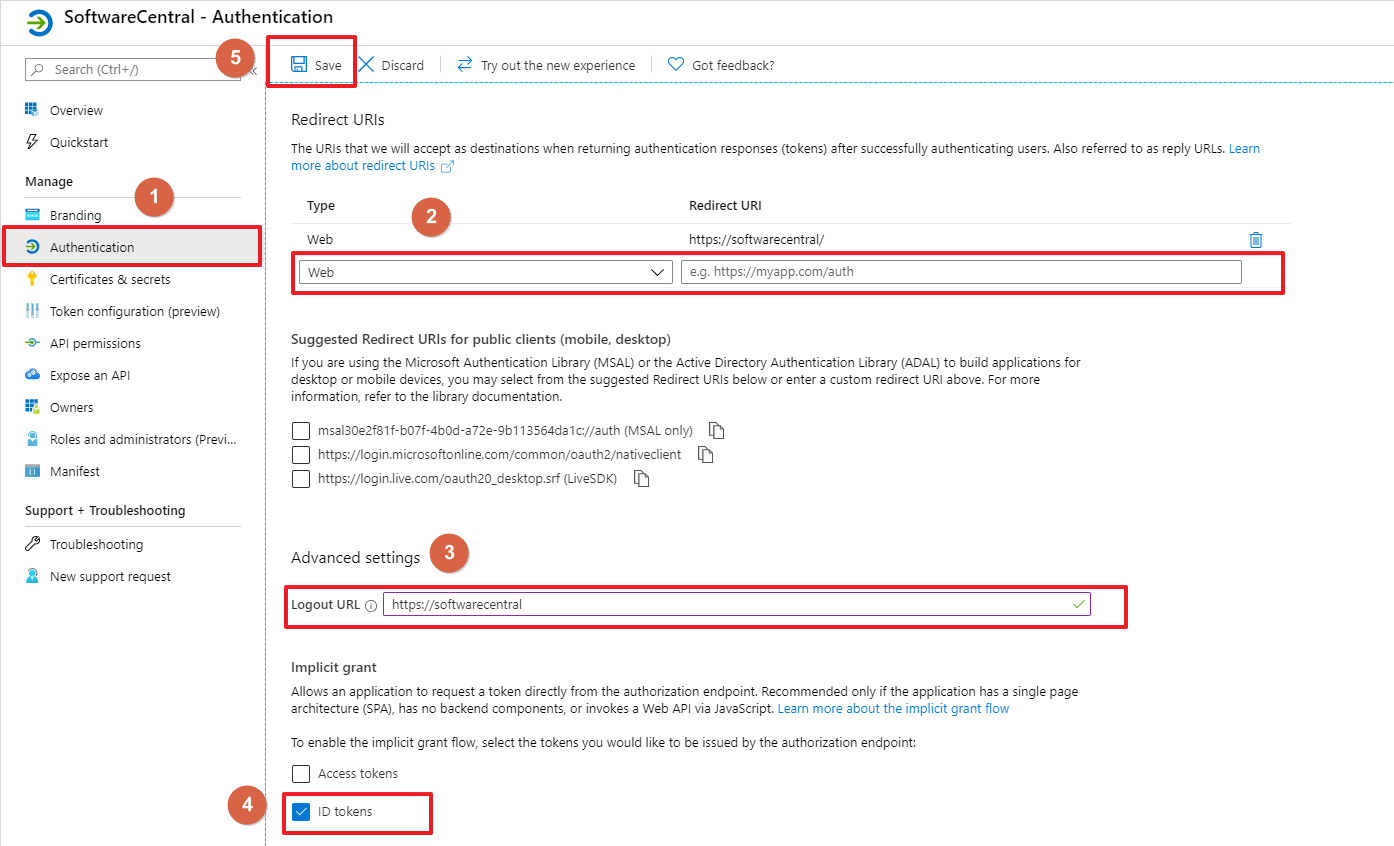Copy the nativeclient URI with copy icon
The height and width of the screenshot is (846, 1394).
point(705,455)
